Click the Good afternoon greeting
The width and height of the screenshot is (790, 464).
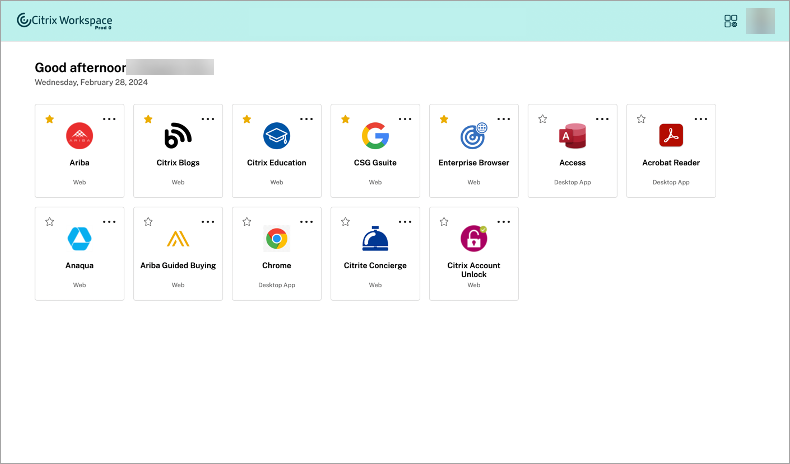pyautogui.click(x=80, y=68)
